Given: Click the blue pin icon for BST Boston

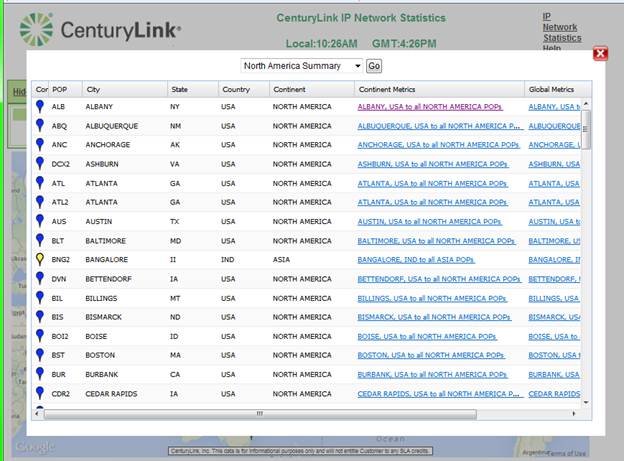Looking at the screenshot, I should (x=40, y=355).
